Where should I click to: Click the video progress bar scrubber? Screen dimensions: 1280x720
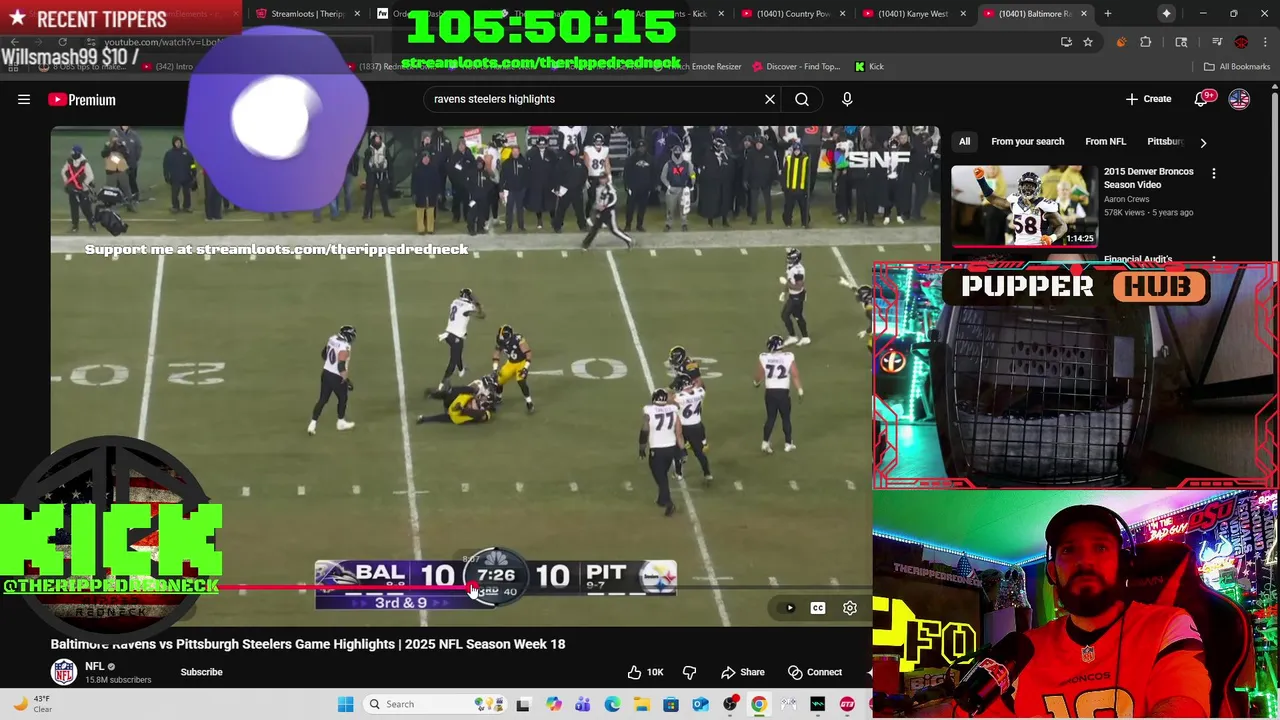click(x=472, y=588)
